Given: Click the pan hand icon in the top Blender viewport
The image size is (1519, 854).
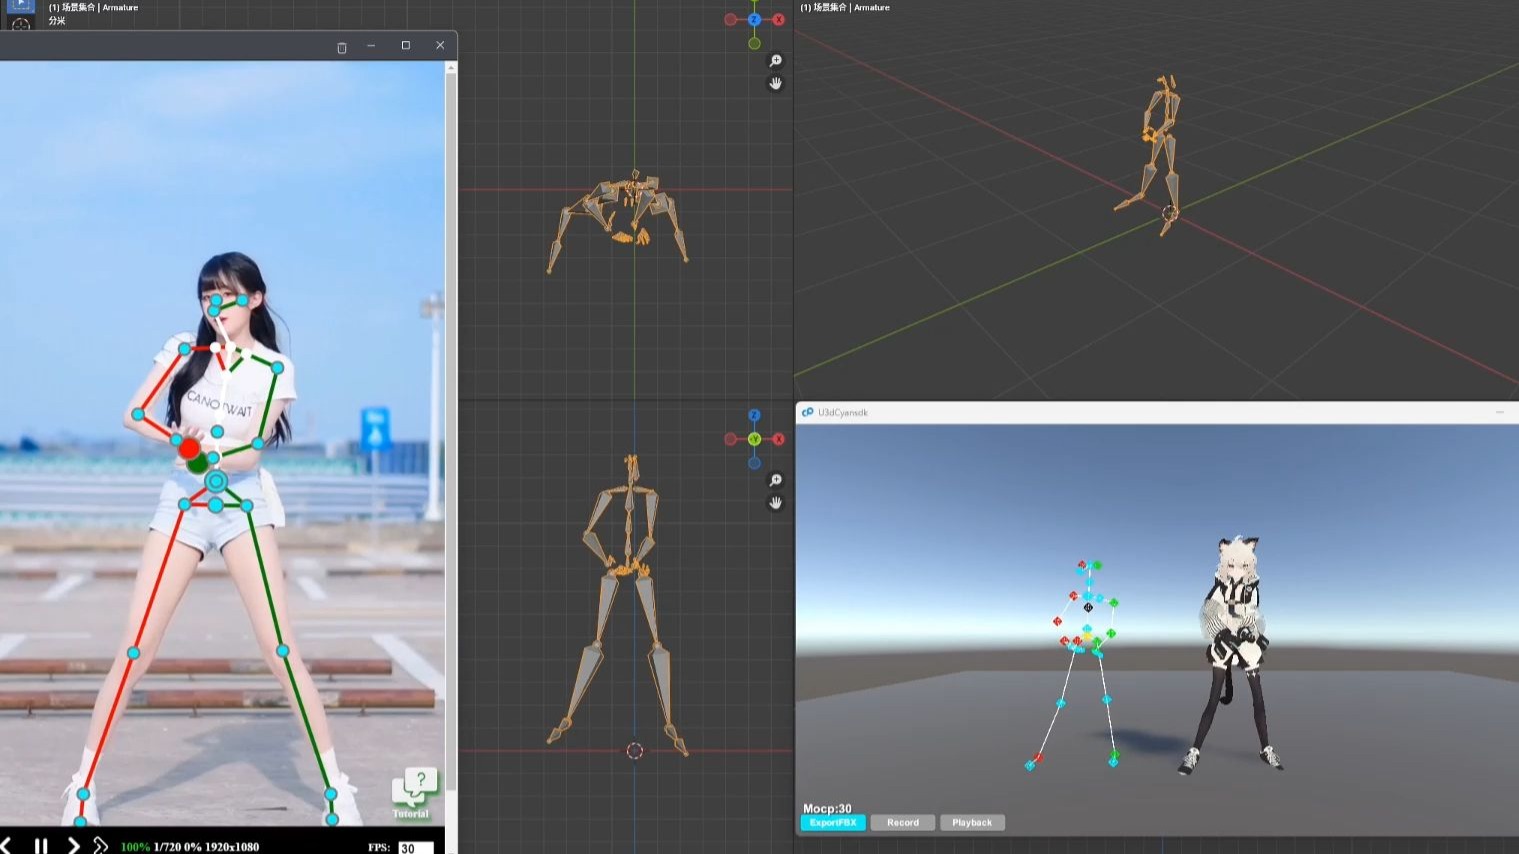Looking at the screenshot, I should coord(775,84).
